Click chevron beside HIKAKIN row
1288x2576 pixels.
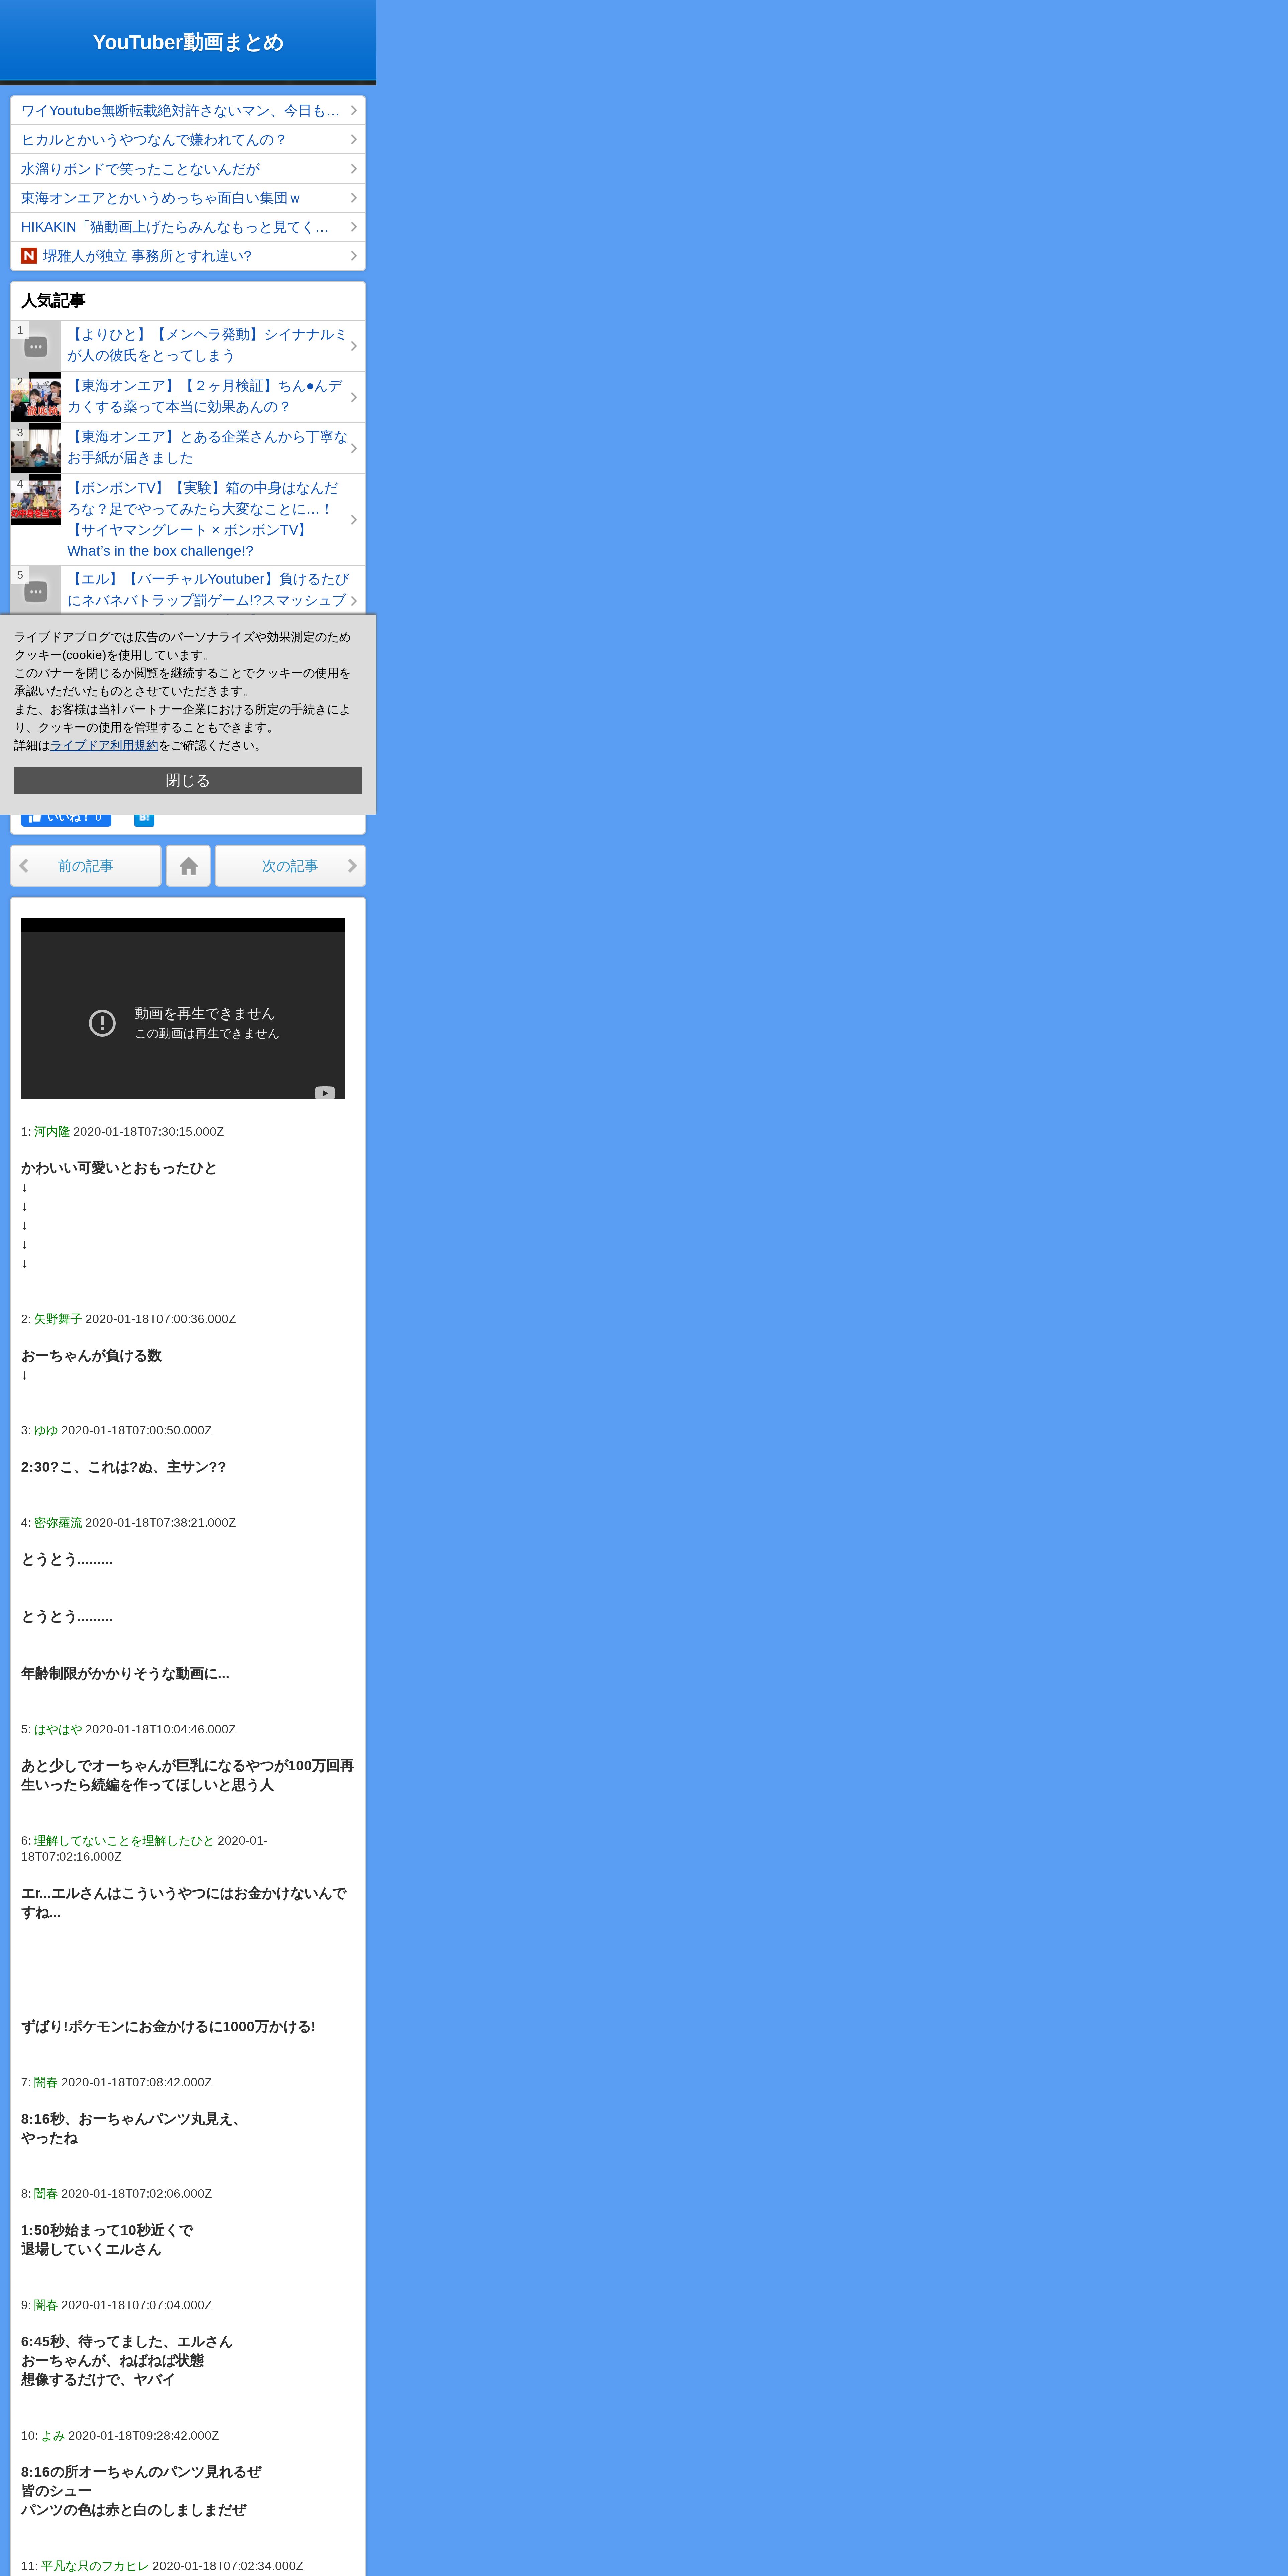pos(354,227)
